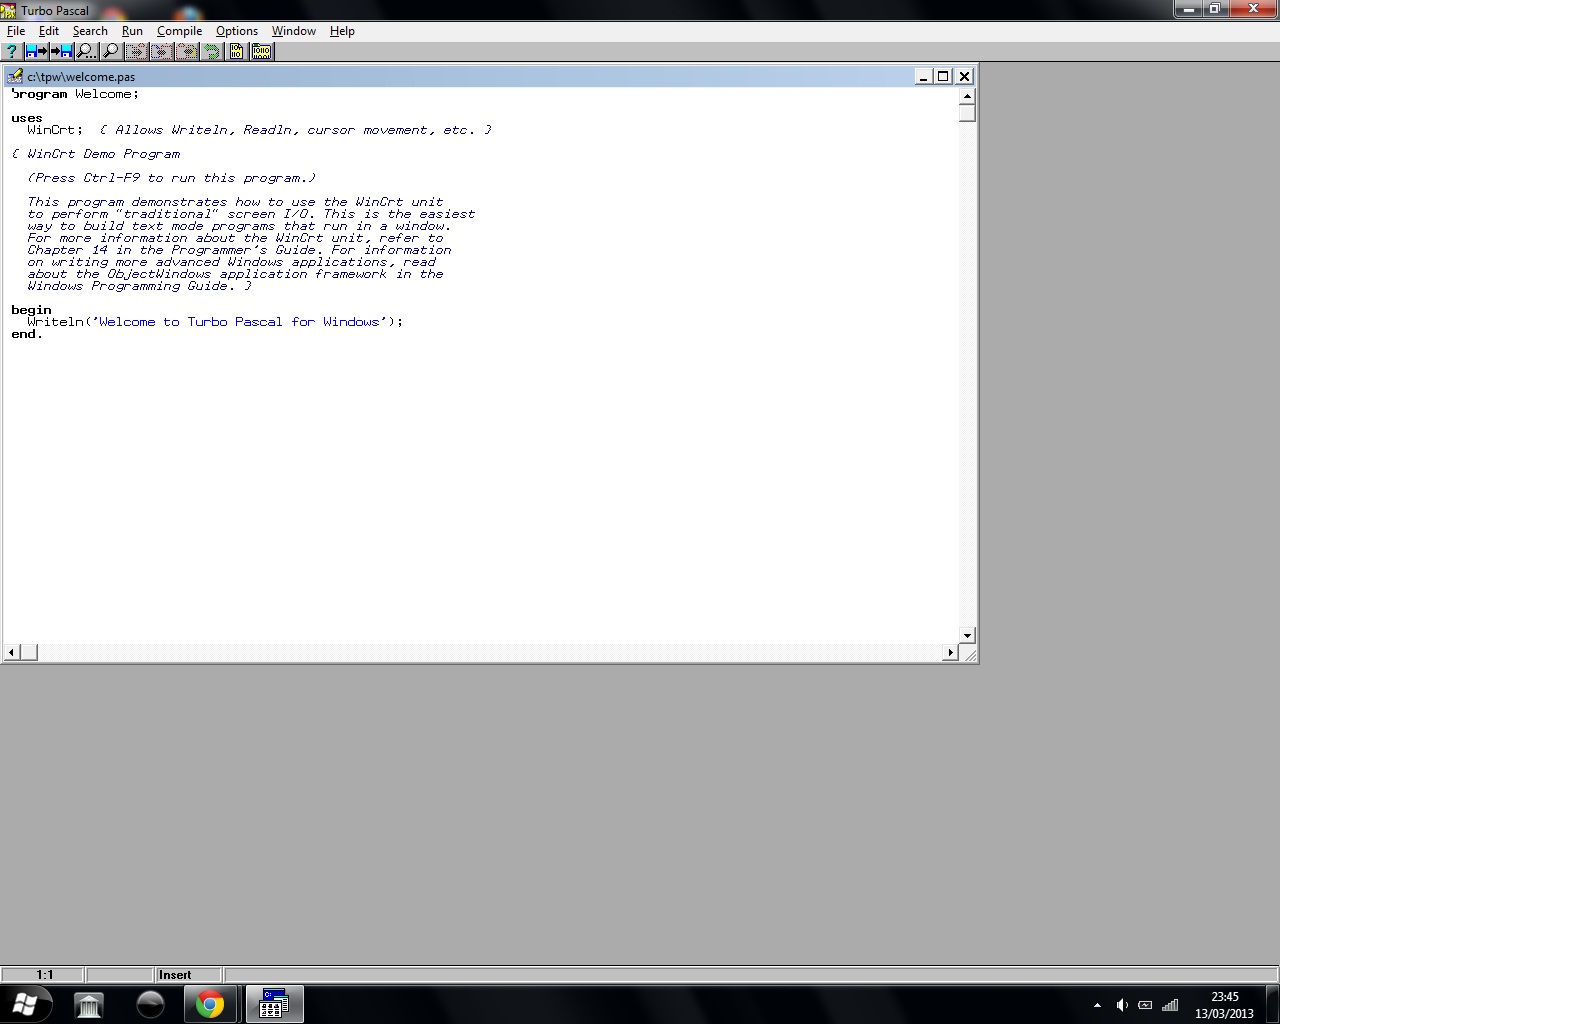Click the 'uses' keyword in the code

(x=27, y=118)
